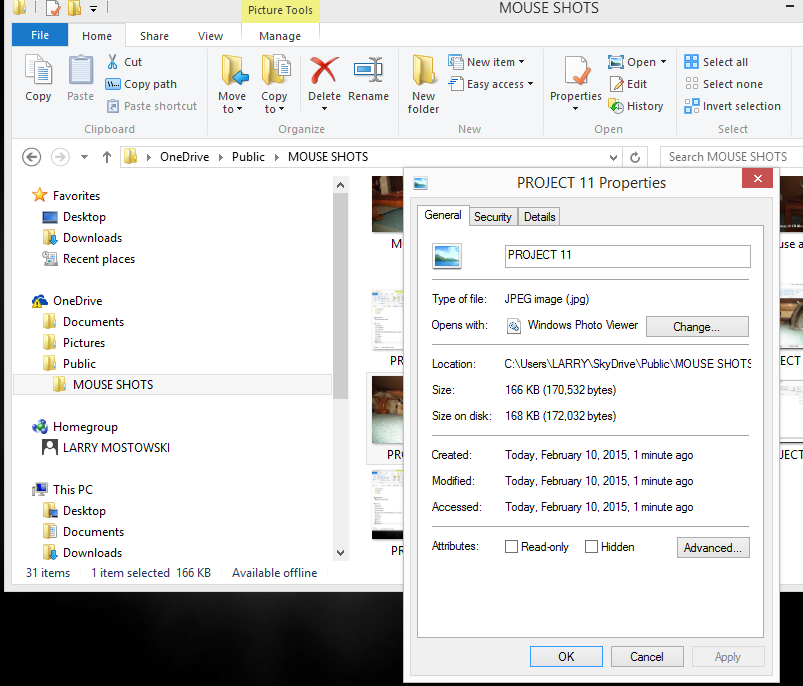Toggle the Read-only checkbox
Image resolution: width=803 pixels, height=686 pixels.
(x=511, y=547)
